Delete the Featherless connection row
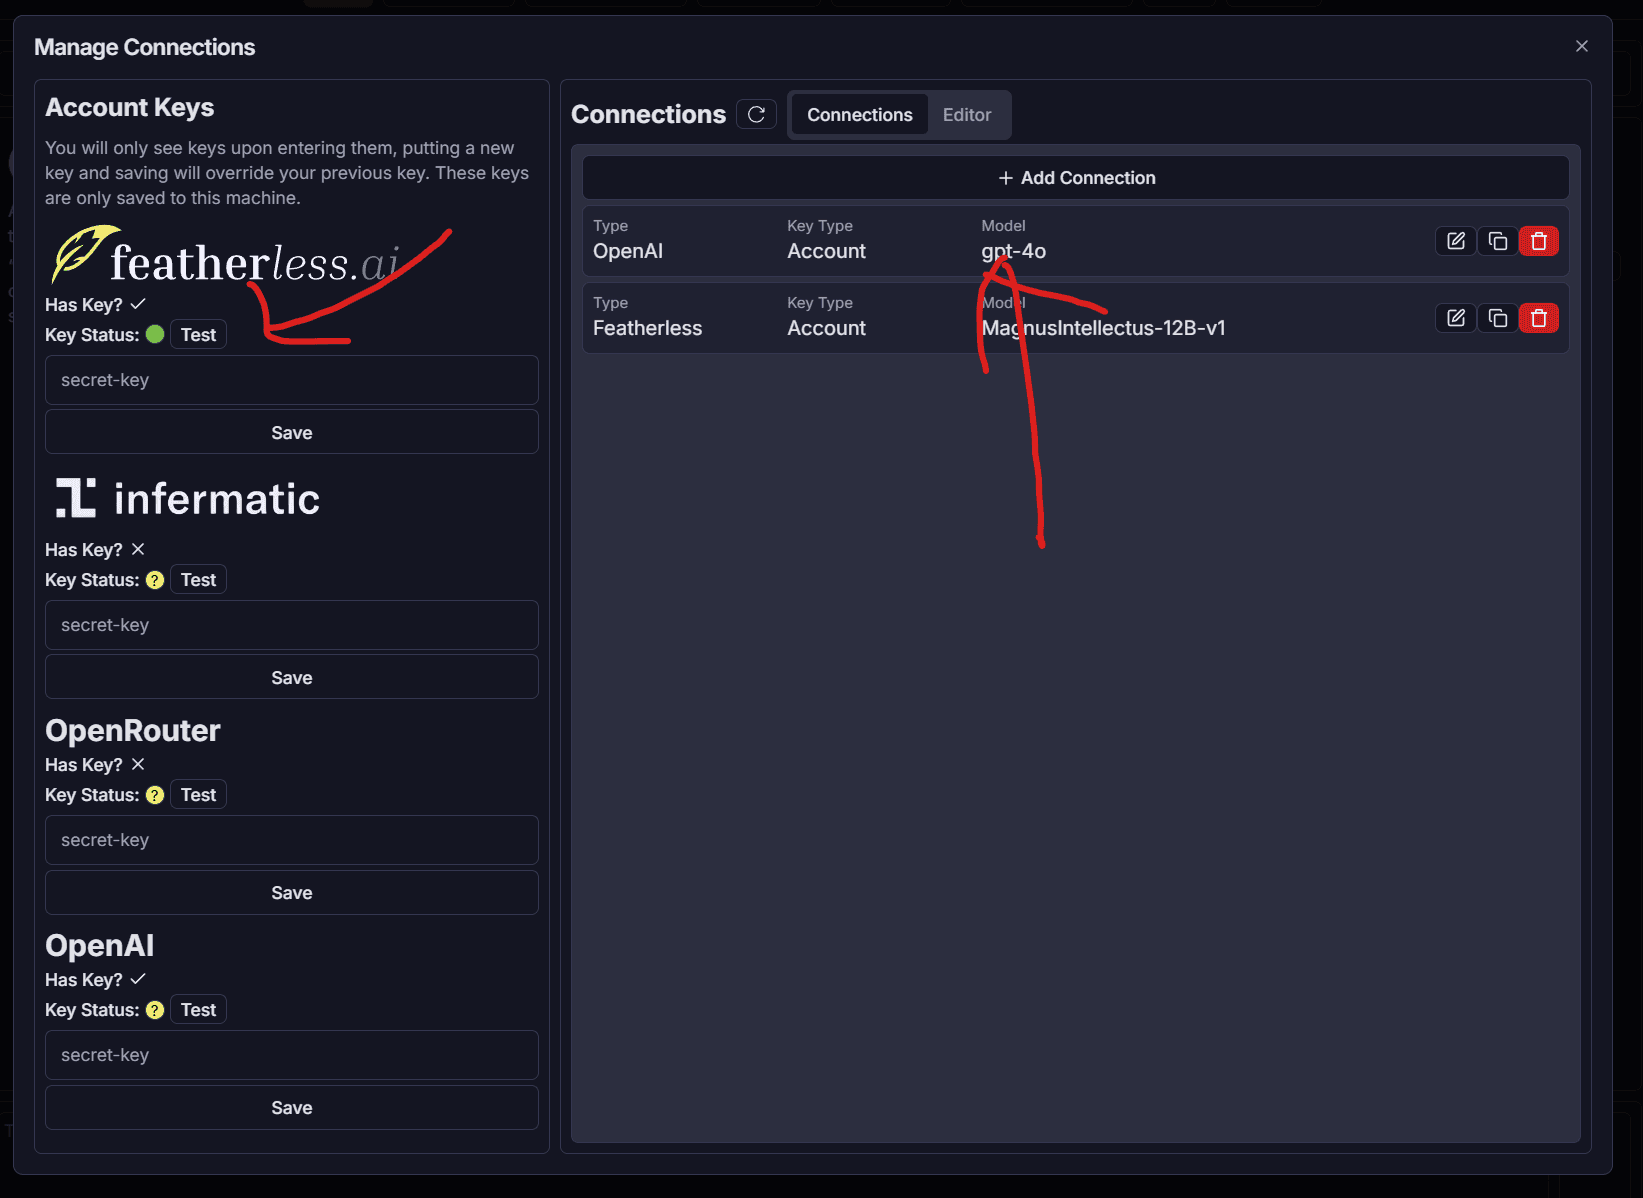The image size is (1643, 1198). [1539, 318]
